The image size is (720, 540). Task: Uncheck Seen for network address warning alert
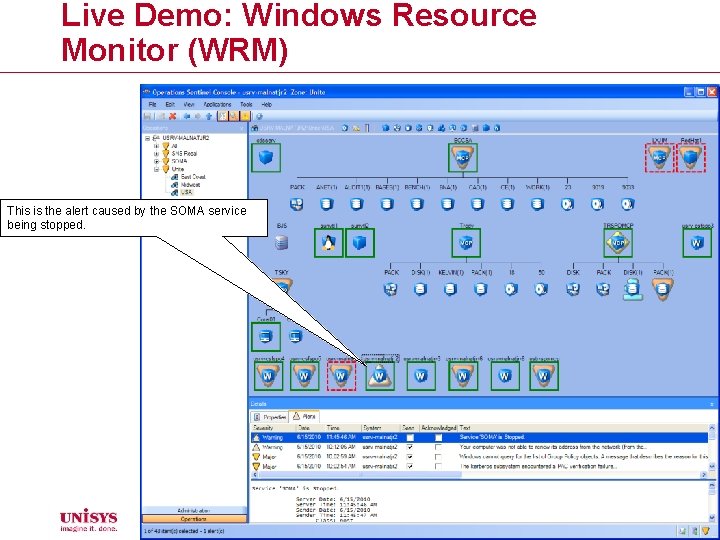410,447
